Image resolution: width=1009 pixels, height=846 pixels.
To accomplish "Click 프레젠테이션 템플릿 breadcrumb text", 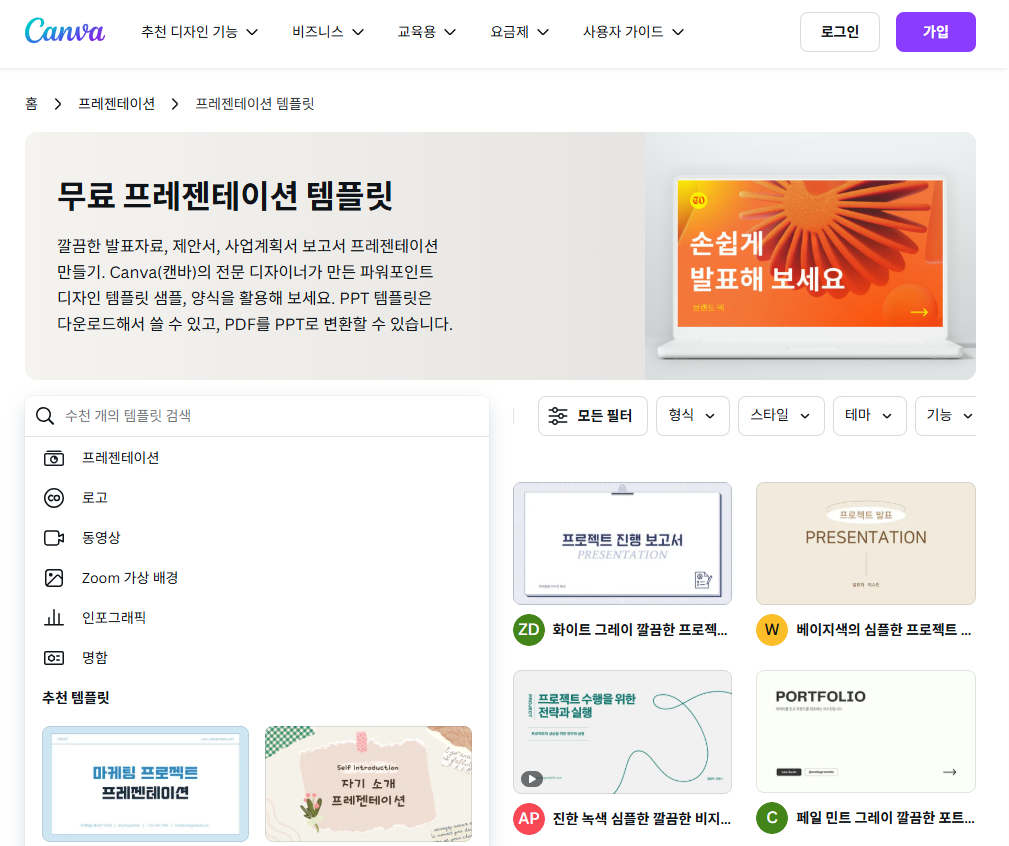I will 255,104.
